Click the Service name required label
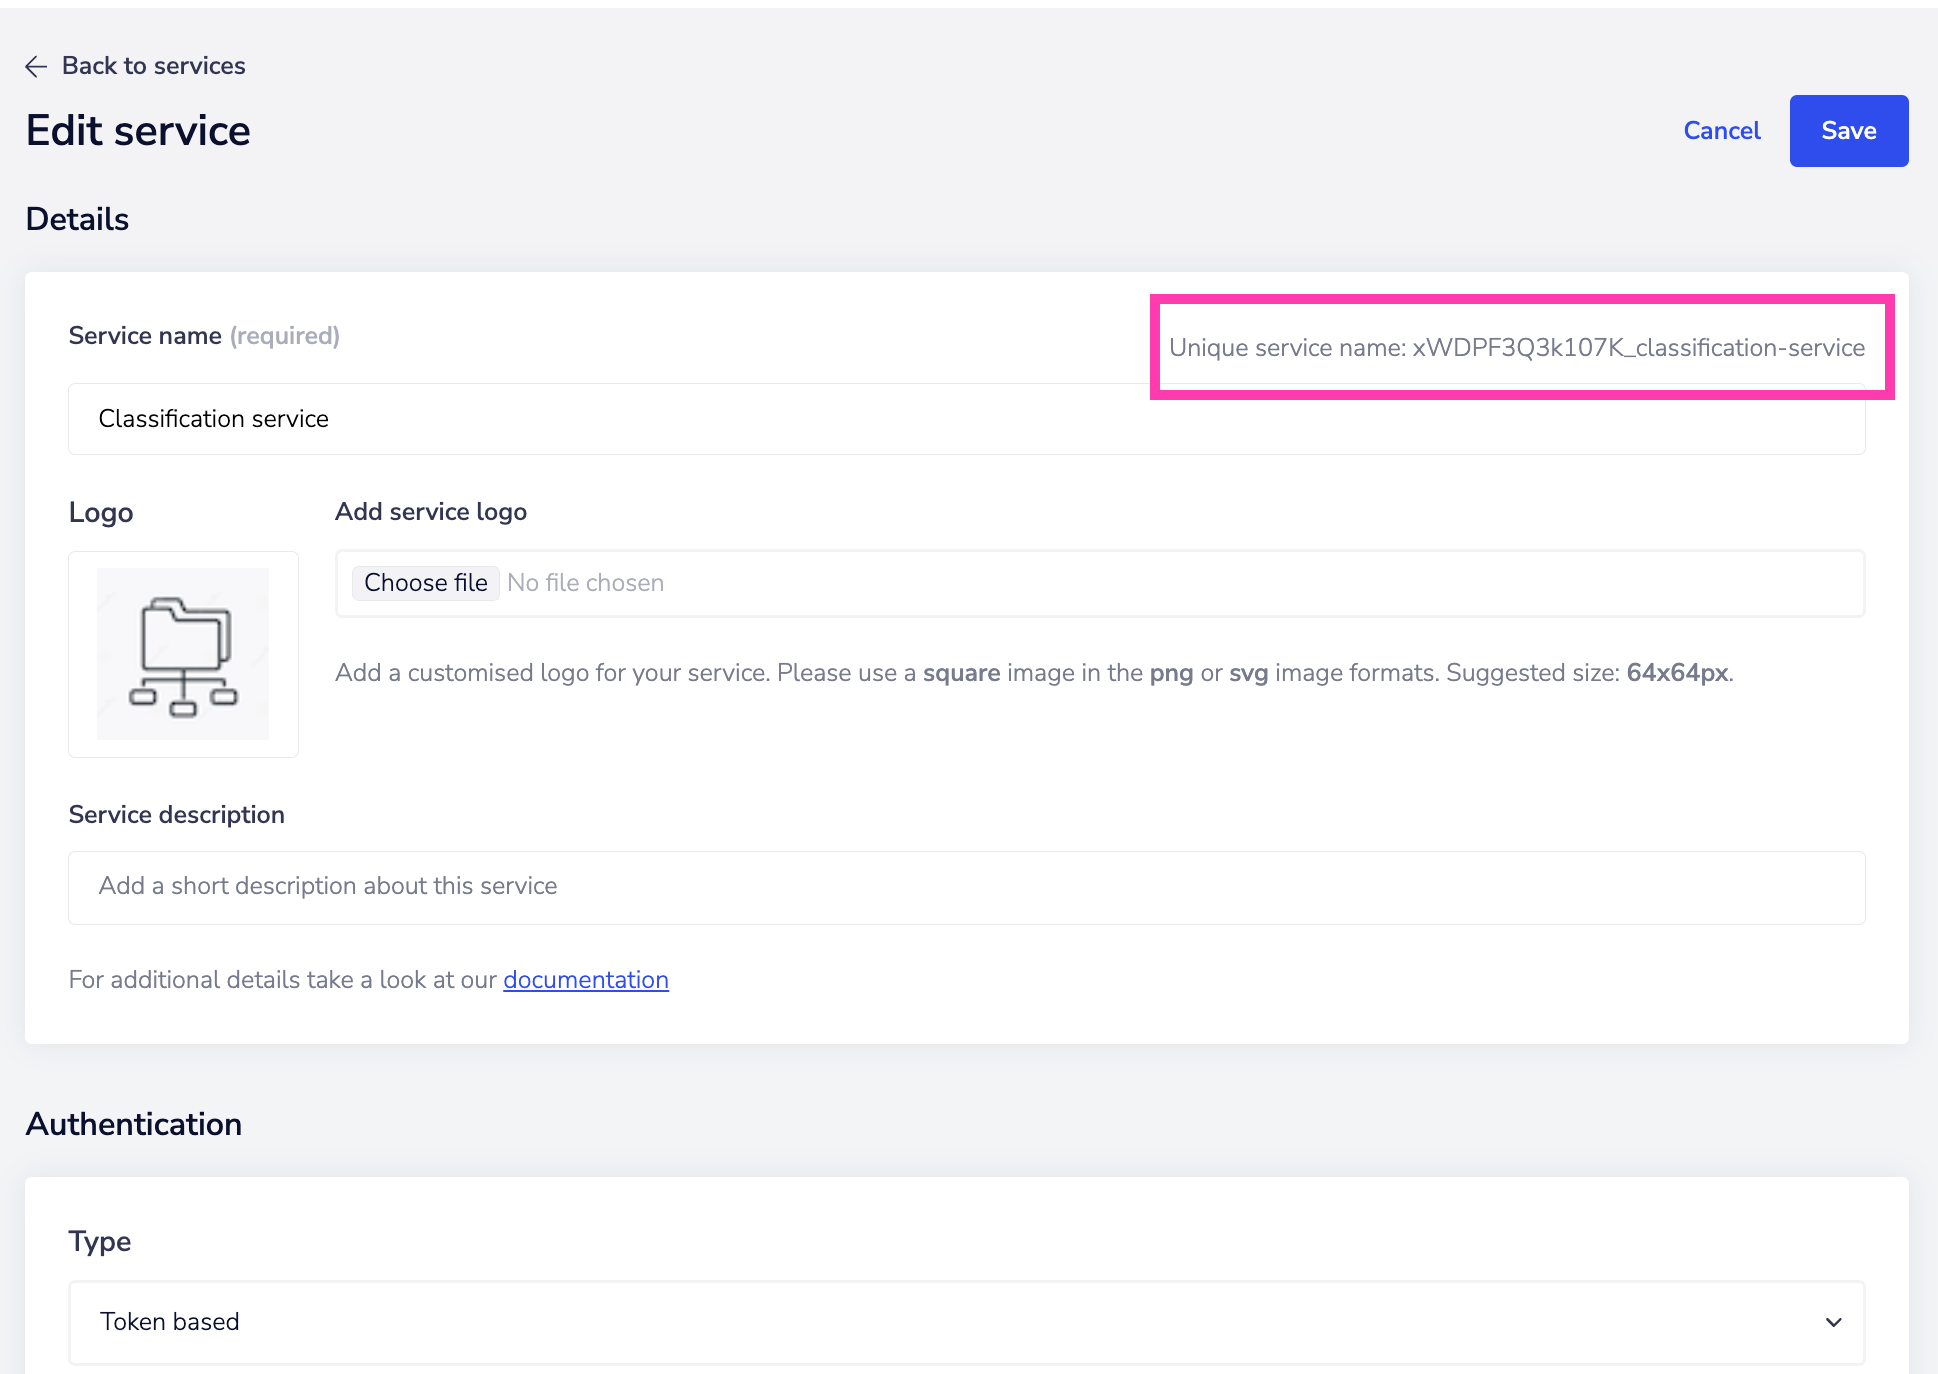The width and height of the screenshot is (1938, 1374). click(203, 335)
